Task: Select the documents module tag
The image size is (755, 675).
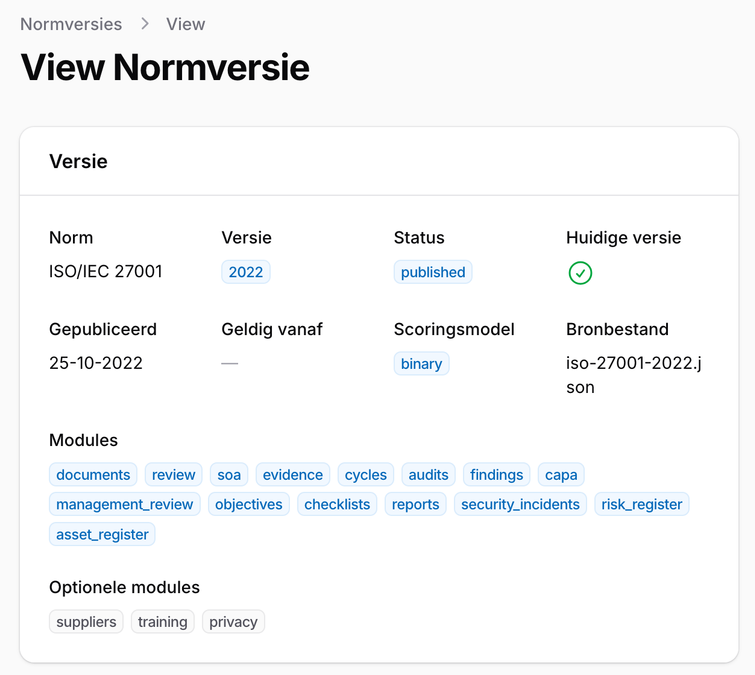Action: pos(93,475)
